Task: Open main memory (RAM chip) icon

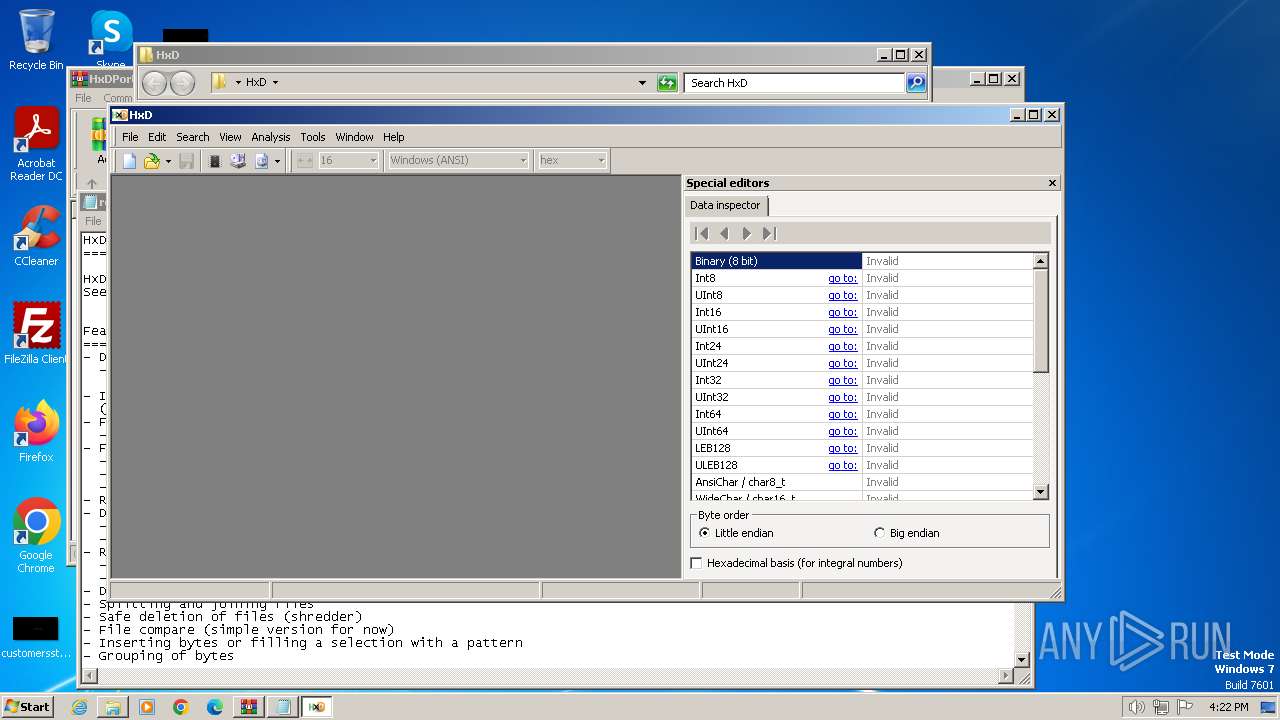Action: [x=214, y=161]
